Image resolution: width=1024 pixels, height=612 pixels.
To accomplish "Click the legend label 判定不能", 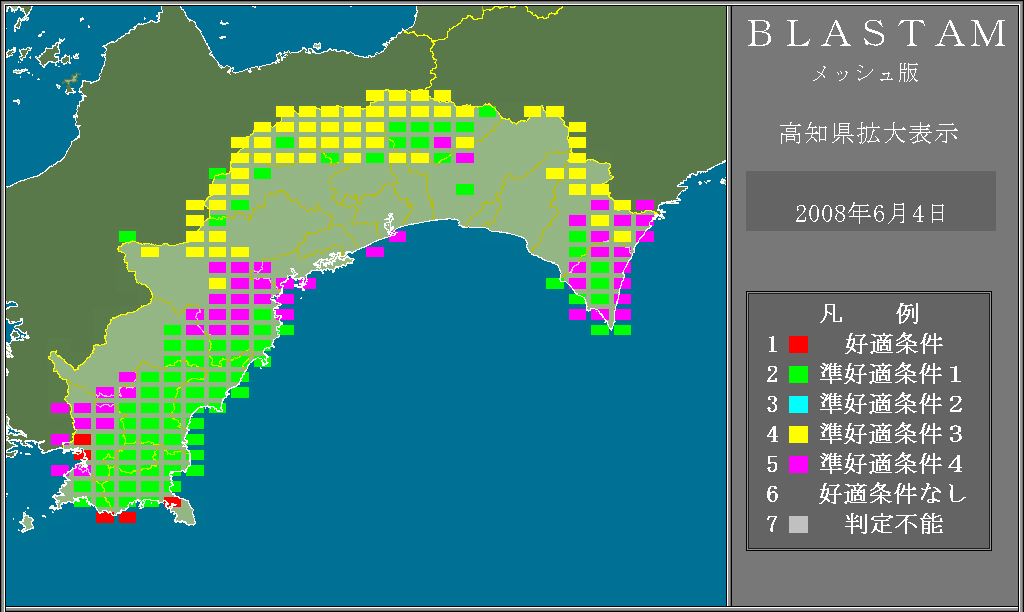I will click(x=894, y=524).
